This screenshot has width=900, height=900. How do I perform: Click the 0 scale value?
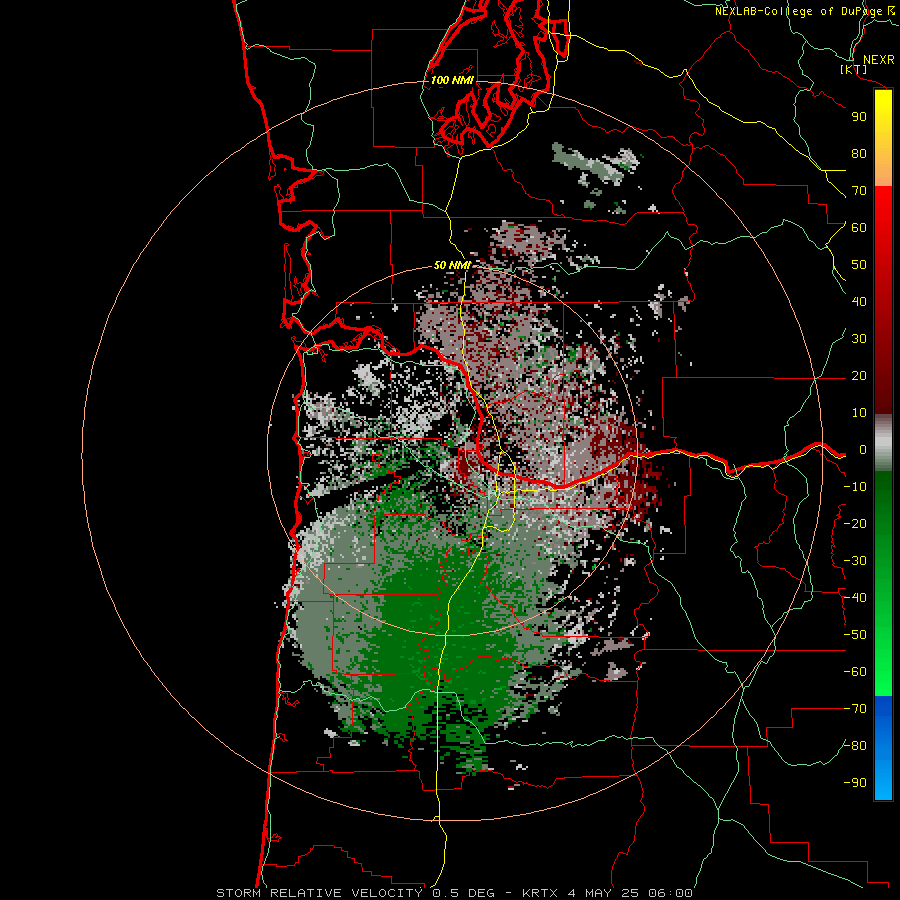click(863, 450)
